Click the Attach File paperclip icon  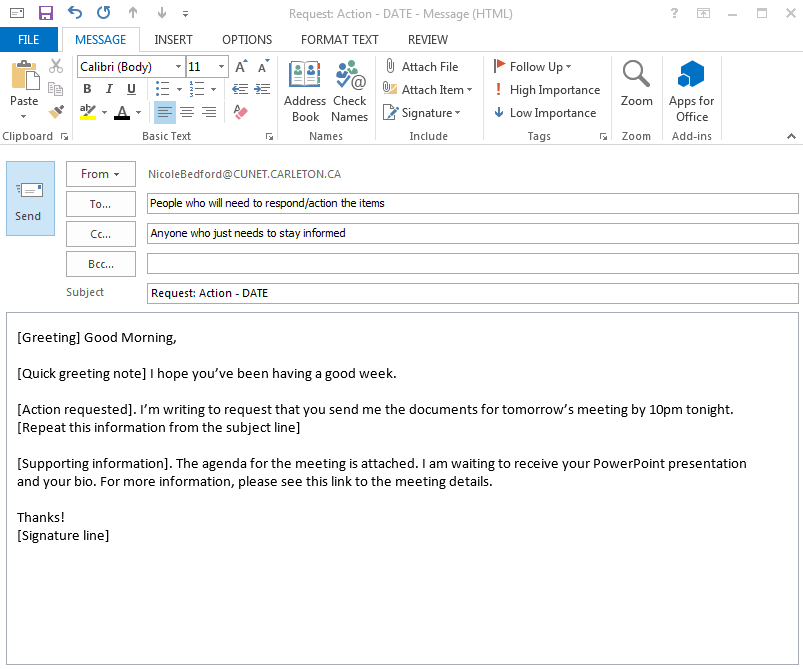coord(391,67)
